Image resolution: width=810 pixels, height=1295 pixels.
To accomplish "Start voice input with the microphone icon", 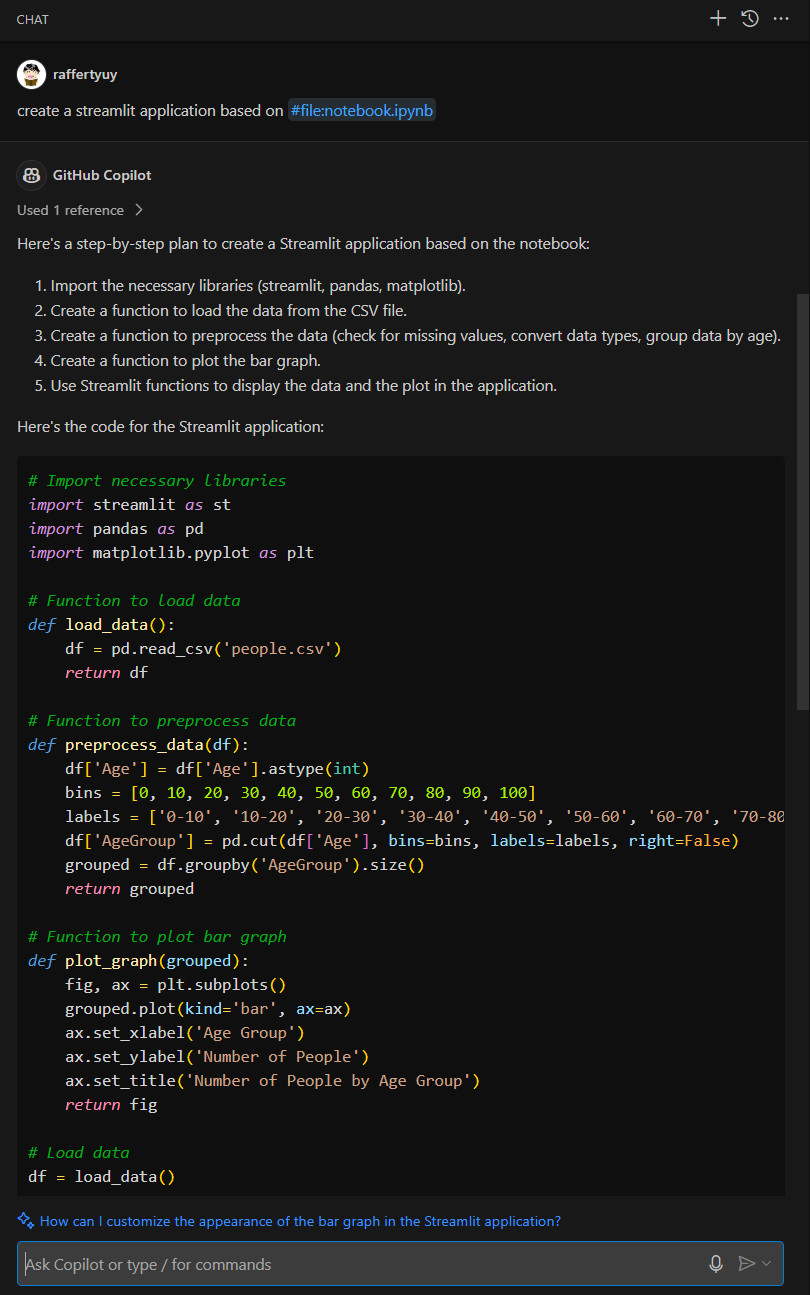I will [716, 1264].
